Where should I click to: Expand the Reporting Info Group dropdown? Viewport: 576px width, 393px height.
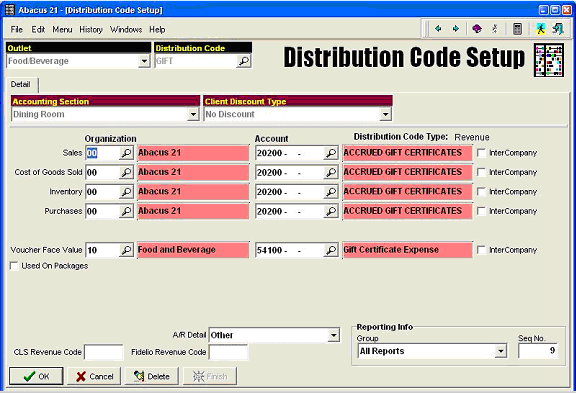[x=500, y=351]
